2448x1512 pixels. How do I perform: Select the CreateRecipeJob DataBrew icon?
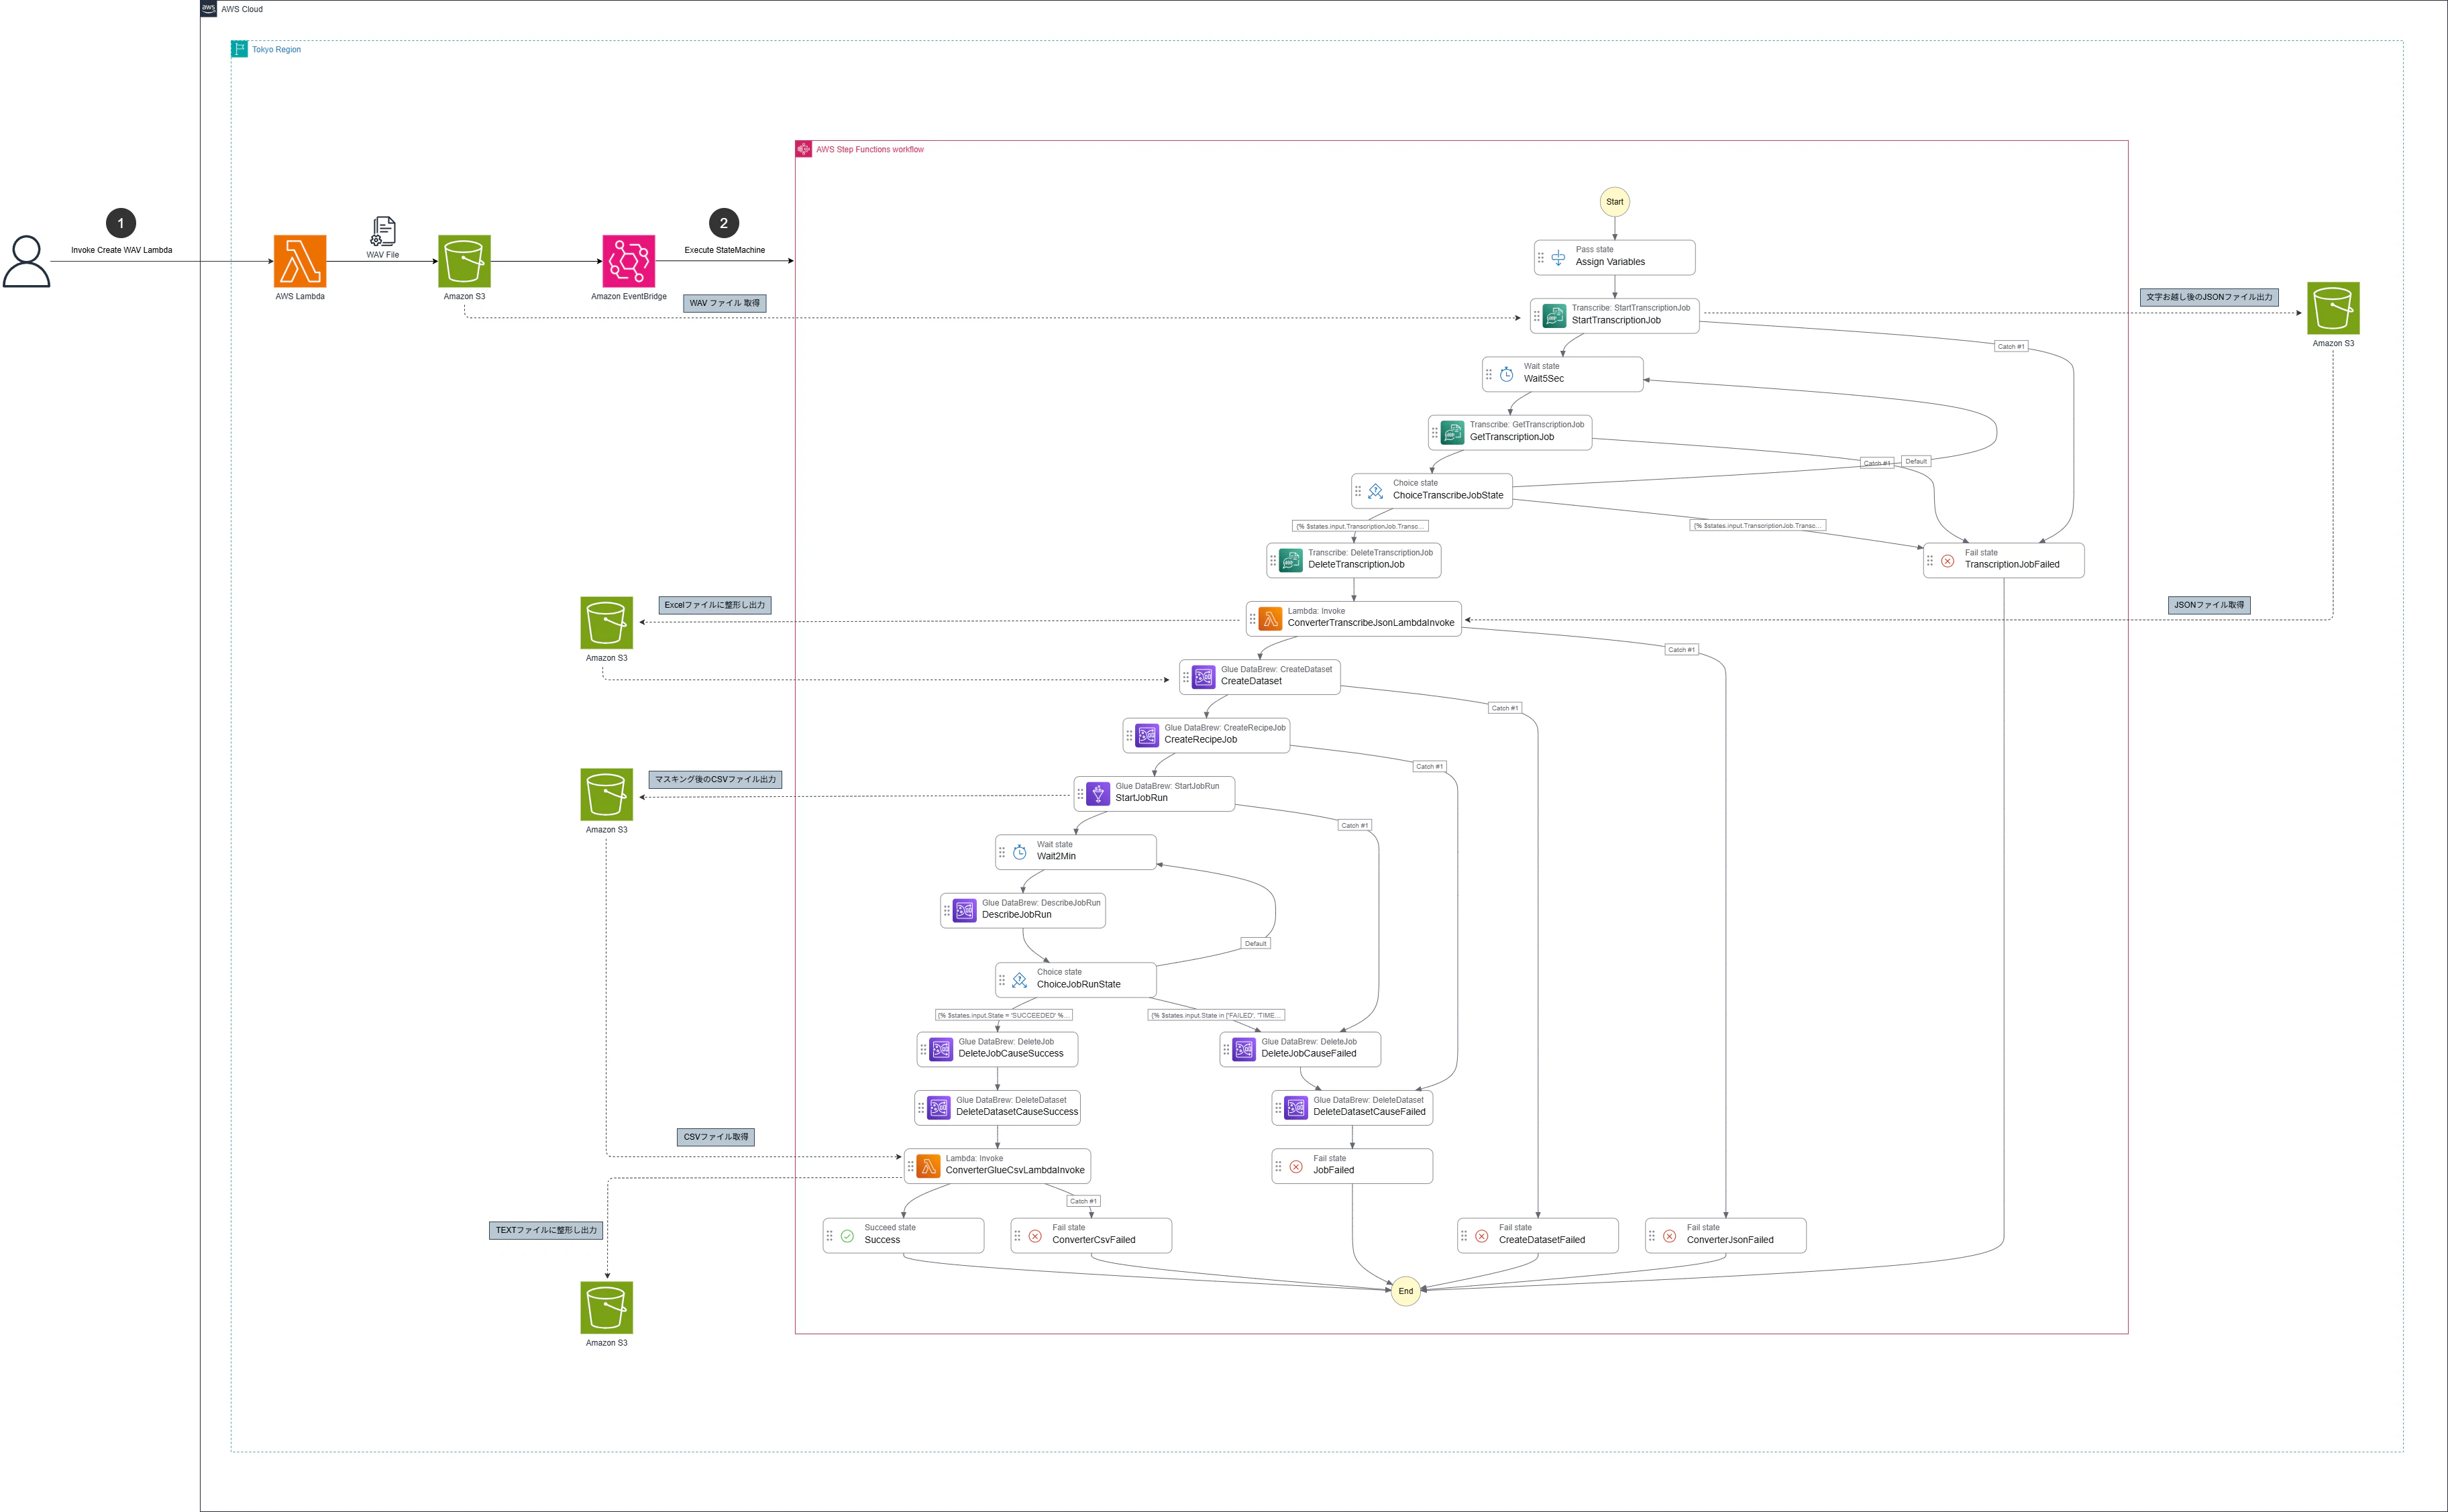(1147, 735)
